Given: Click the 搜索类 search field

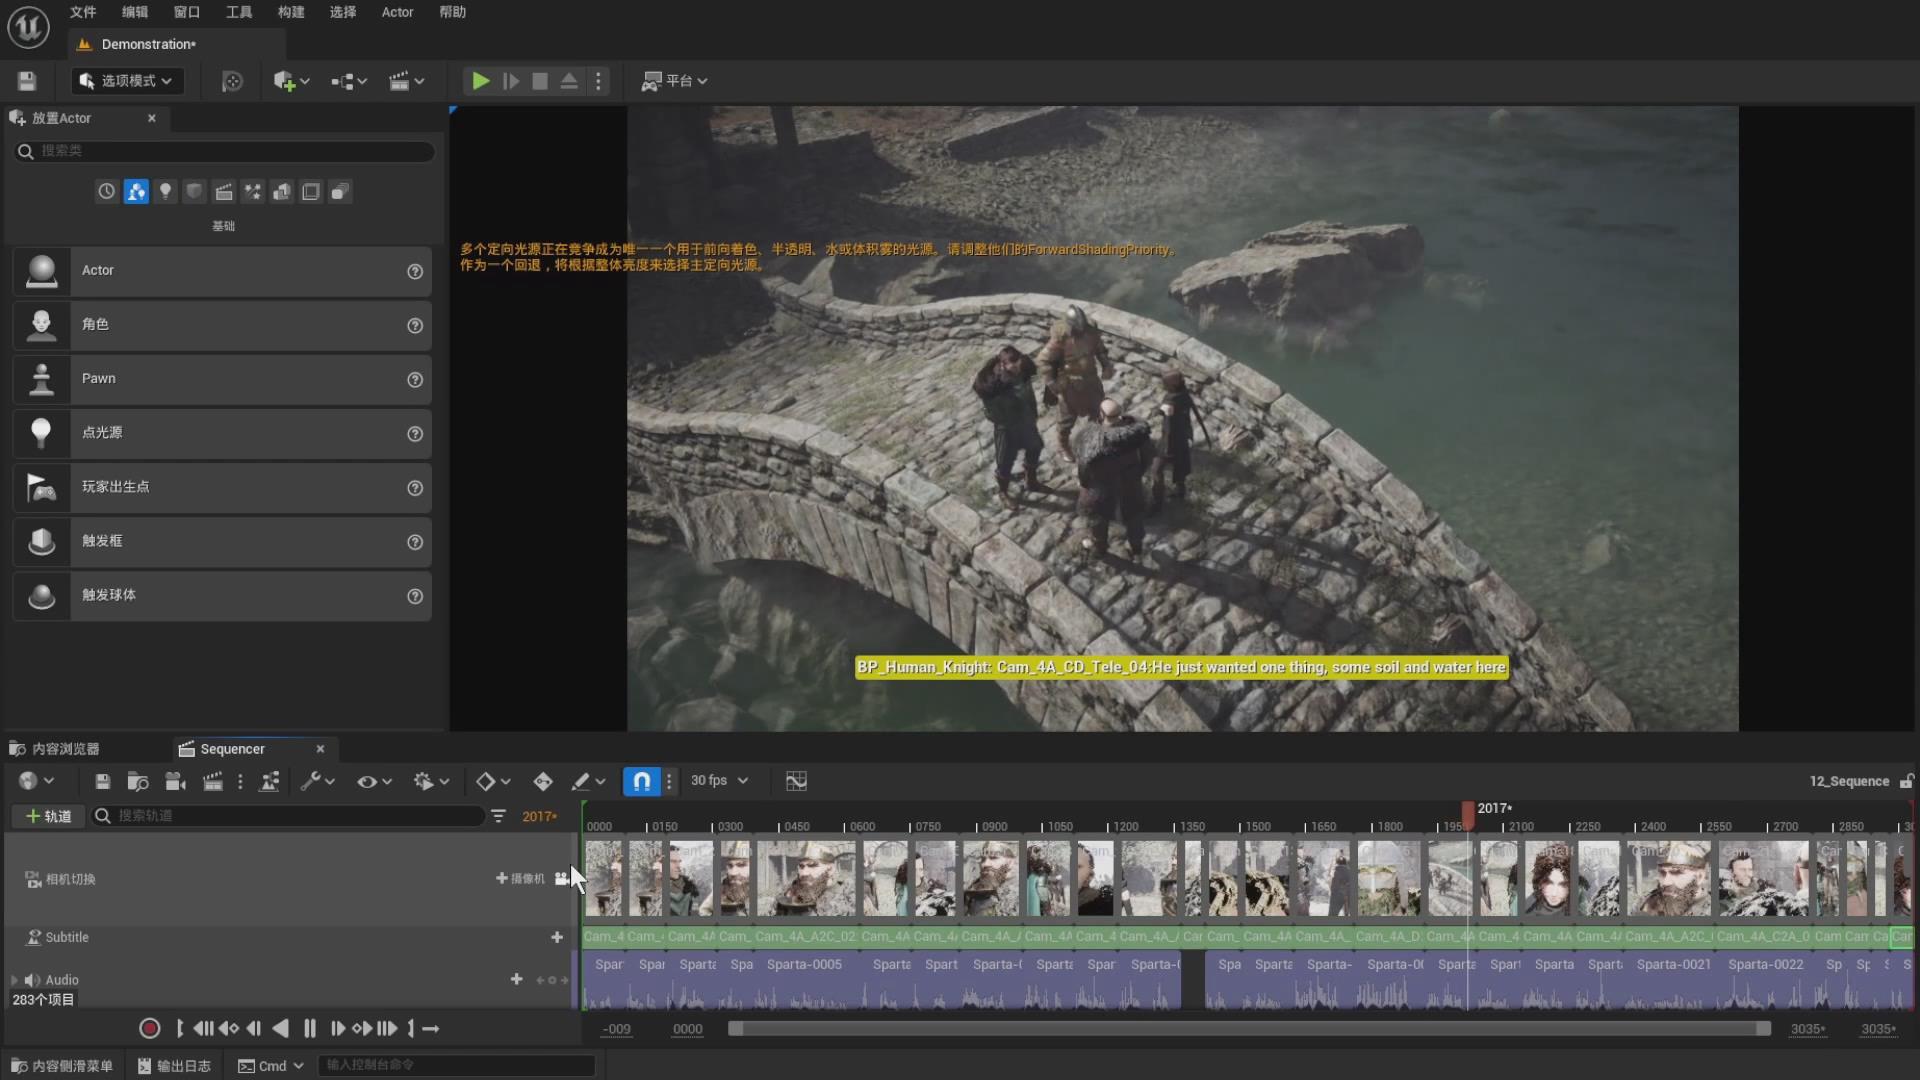Looking at the screenshot, I should coord(225,151).
